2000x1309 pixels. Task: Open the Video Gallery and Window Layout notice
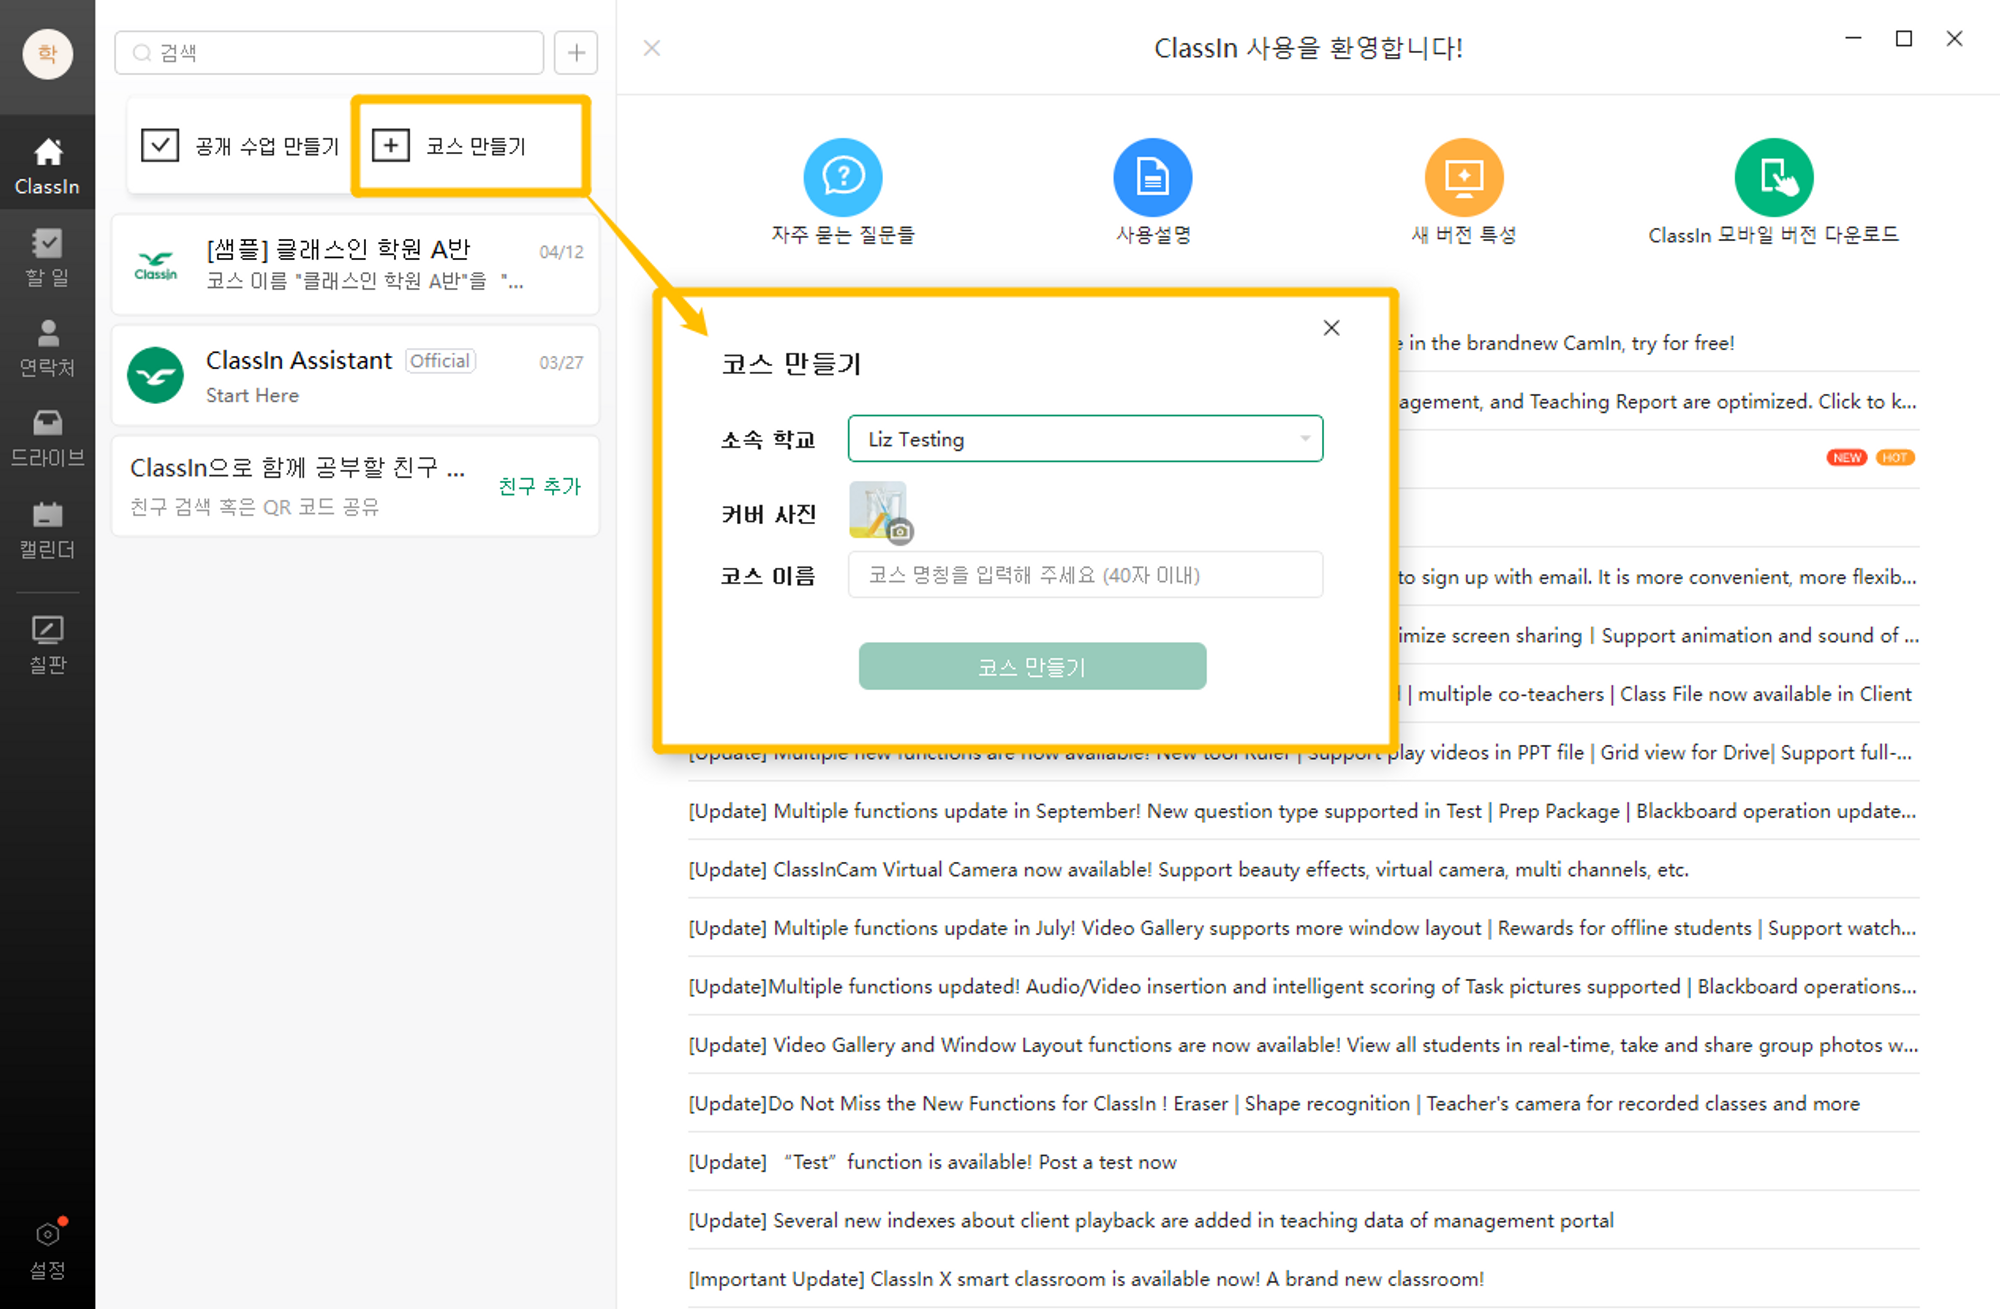1303,1045
